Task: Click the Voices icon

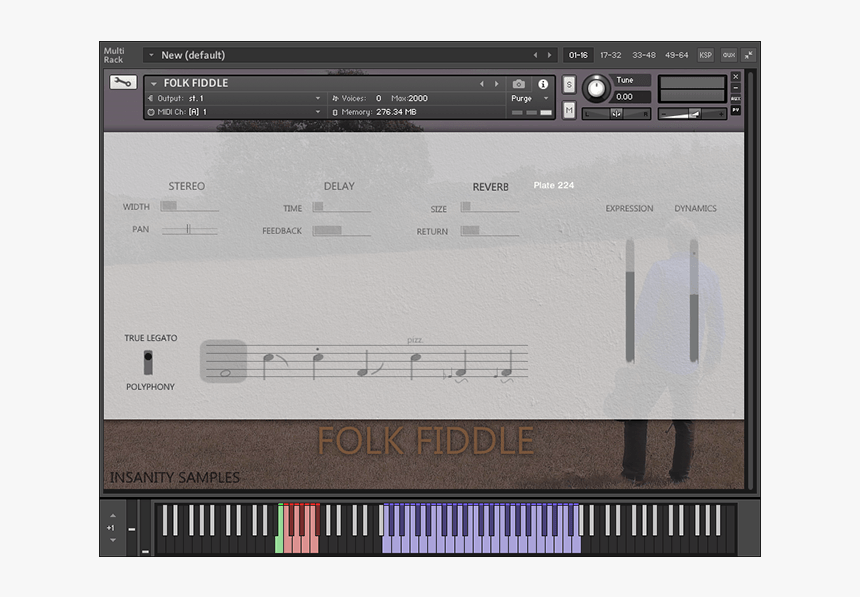Action: (x=335, y=98)
